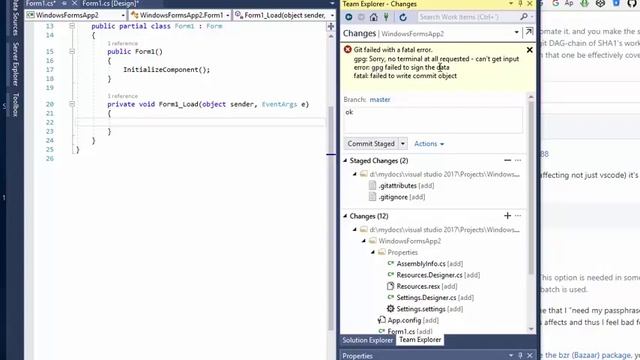Open the Toolbox side tab

coord(16,104)
